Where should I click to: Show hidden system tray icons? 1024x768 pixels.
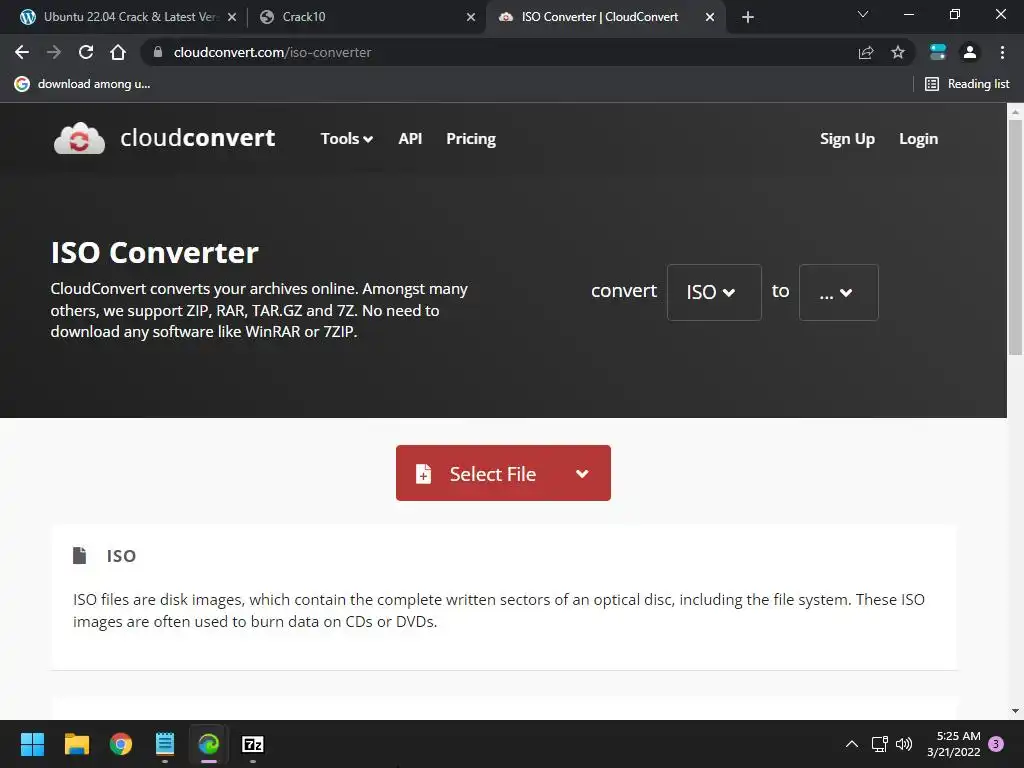coord(852,744)
